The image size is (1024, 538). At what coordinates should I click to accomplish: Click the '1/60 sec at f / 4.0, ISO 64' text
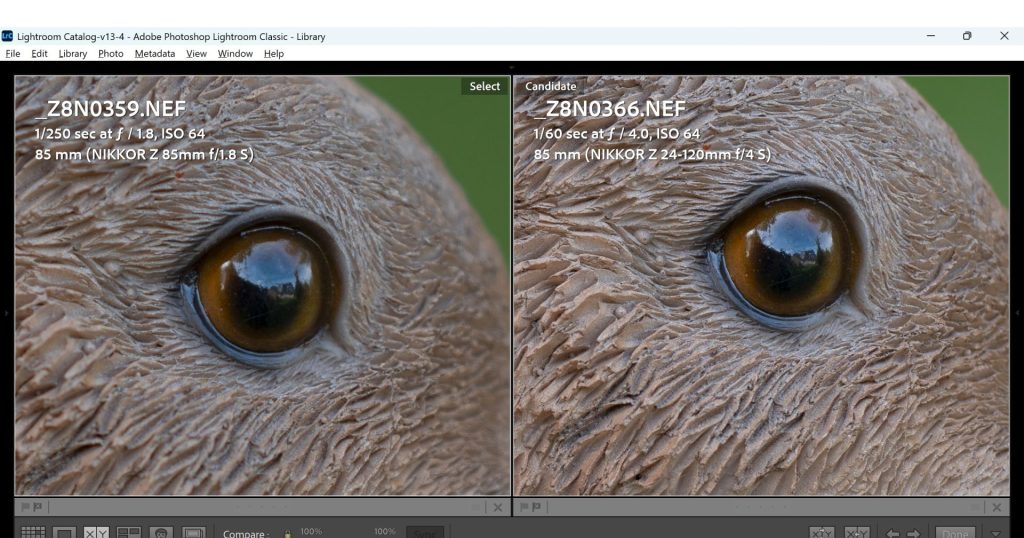pos(616,134)
